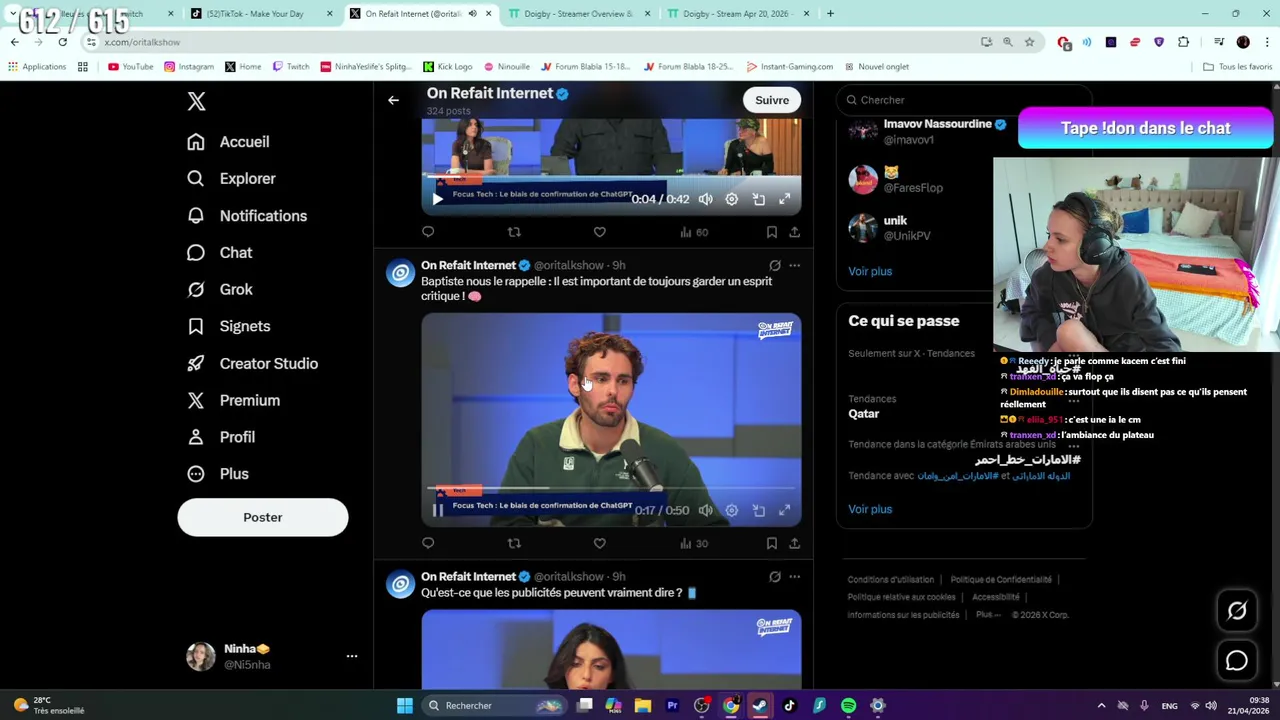The height and width of the screenshot is (720, 1280).
Task: Share the Baptiste post
Action: [x=794, y=543]
